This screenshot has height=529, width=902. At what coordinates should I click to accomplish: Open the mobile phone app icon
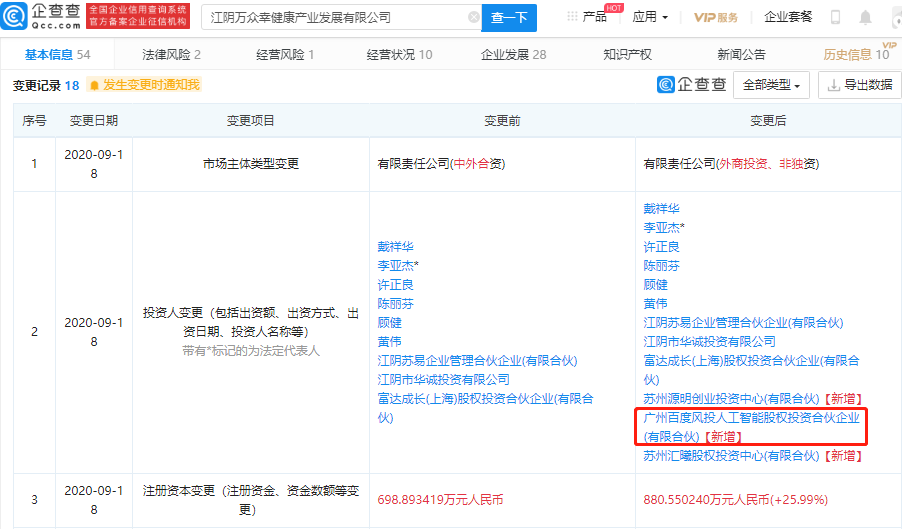pos(835,17)
